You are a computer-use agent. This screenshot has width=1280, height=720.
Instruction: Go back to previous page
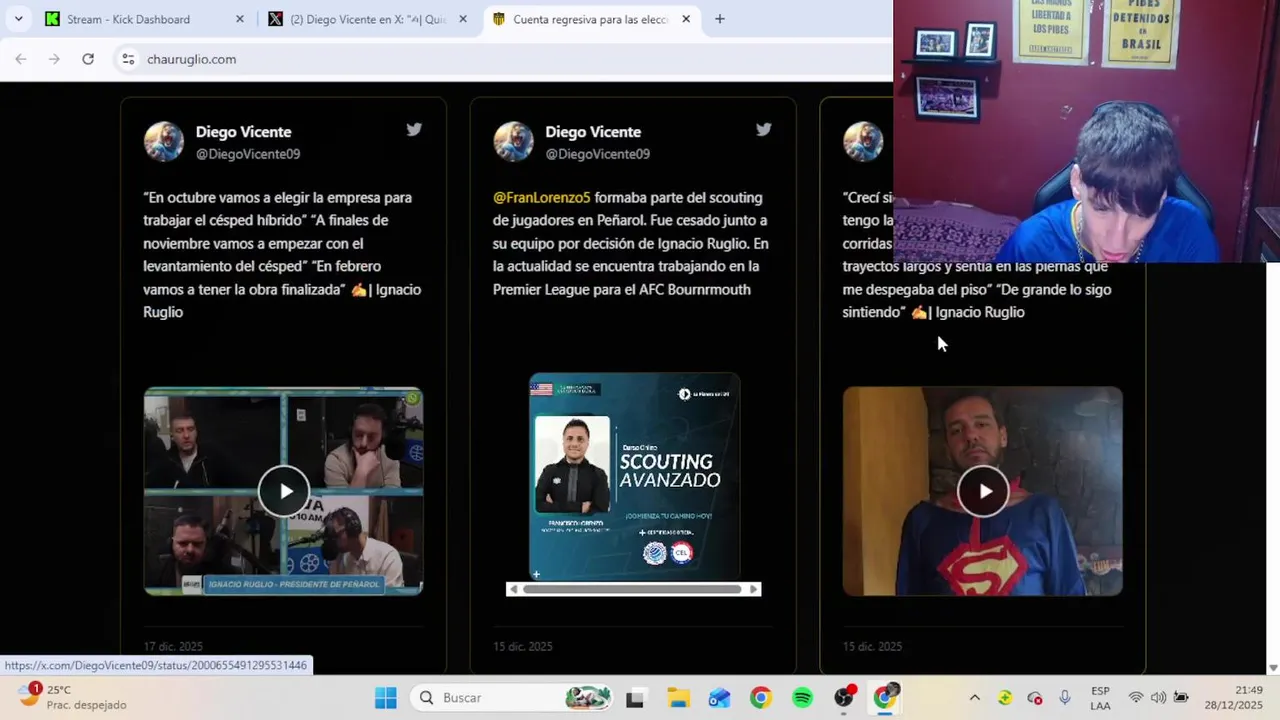tap(21, 59)
